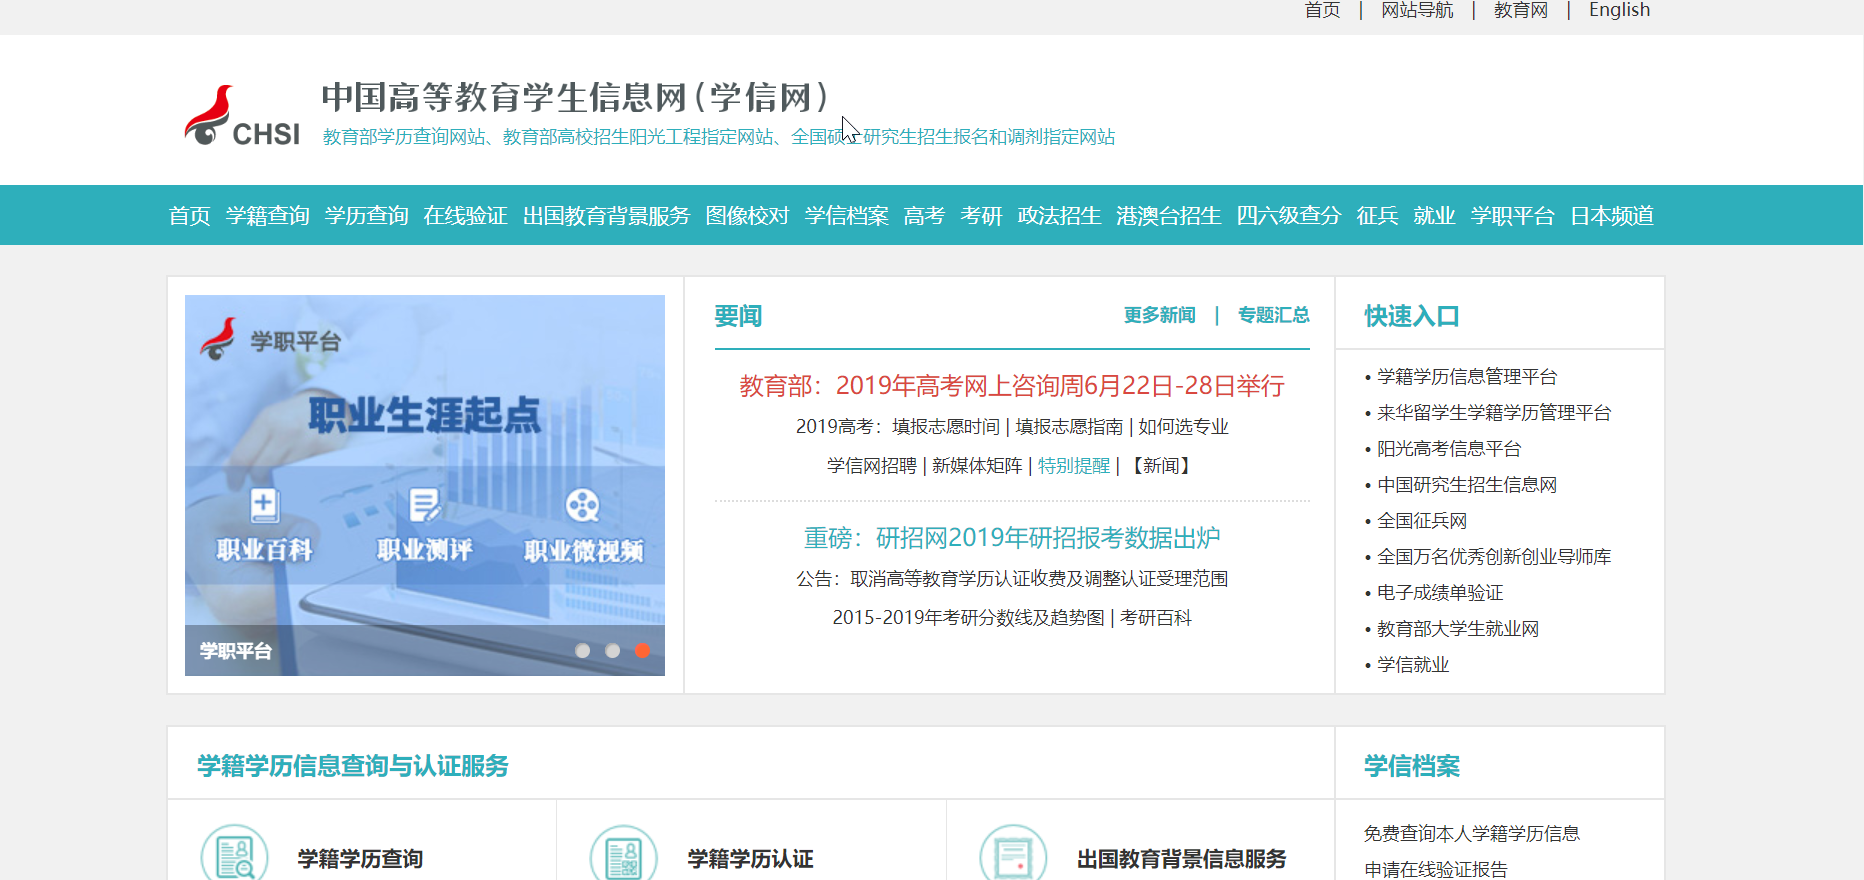Open the 取消高等教育学历认证收费 notice
The height and width of the screenshot is (880, 1864).
click(x=1012, y=579)
